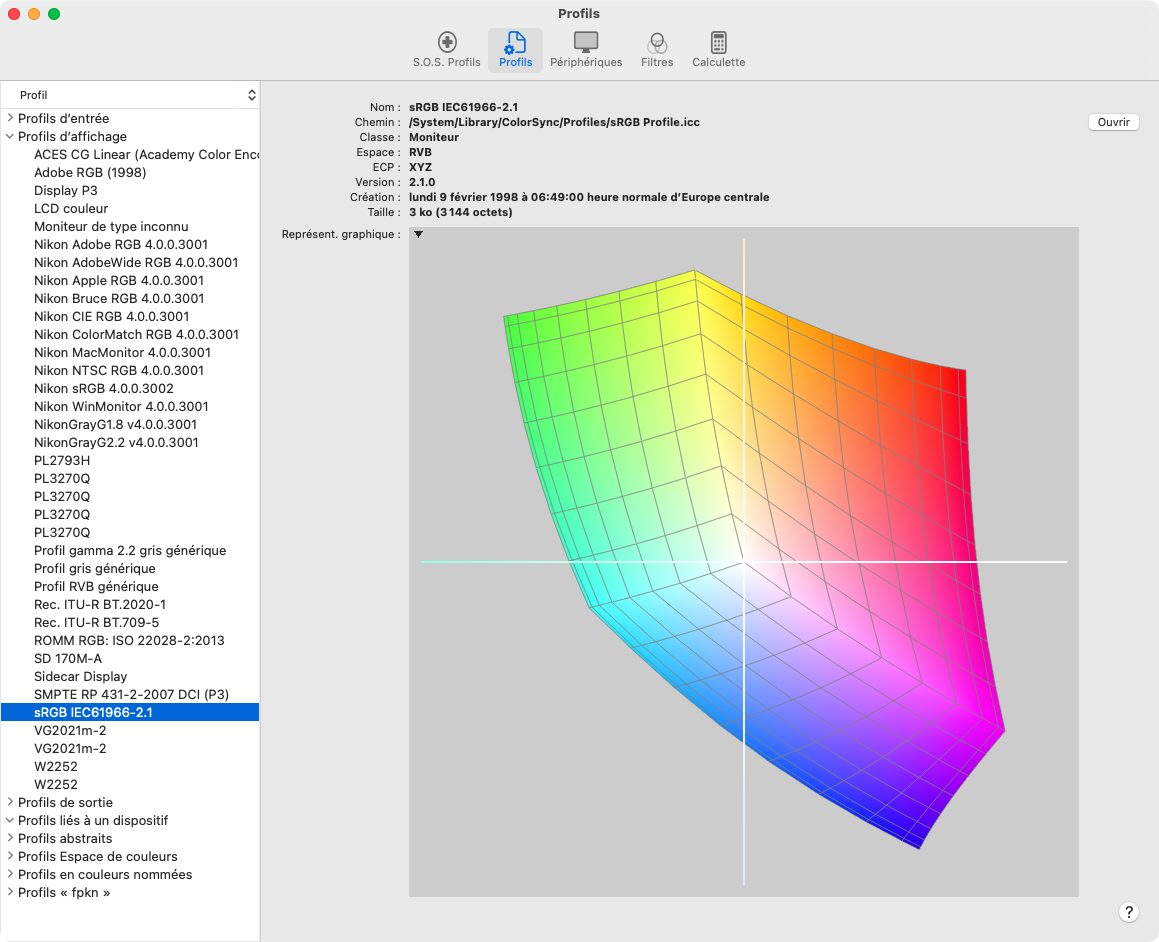Collapse the Profils d'affichage section
The image size is (1159, 942).
[x=10, y=136]
